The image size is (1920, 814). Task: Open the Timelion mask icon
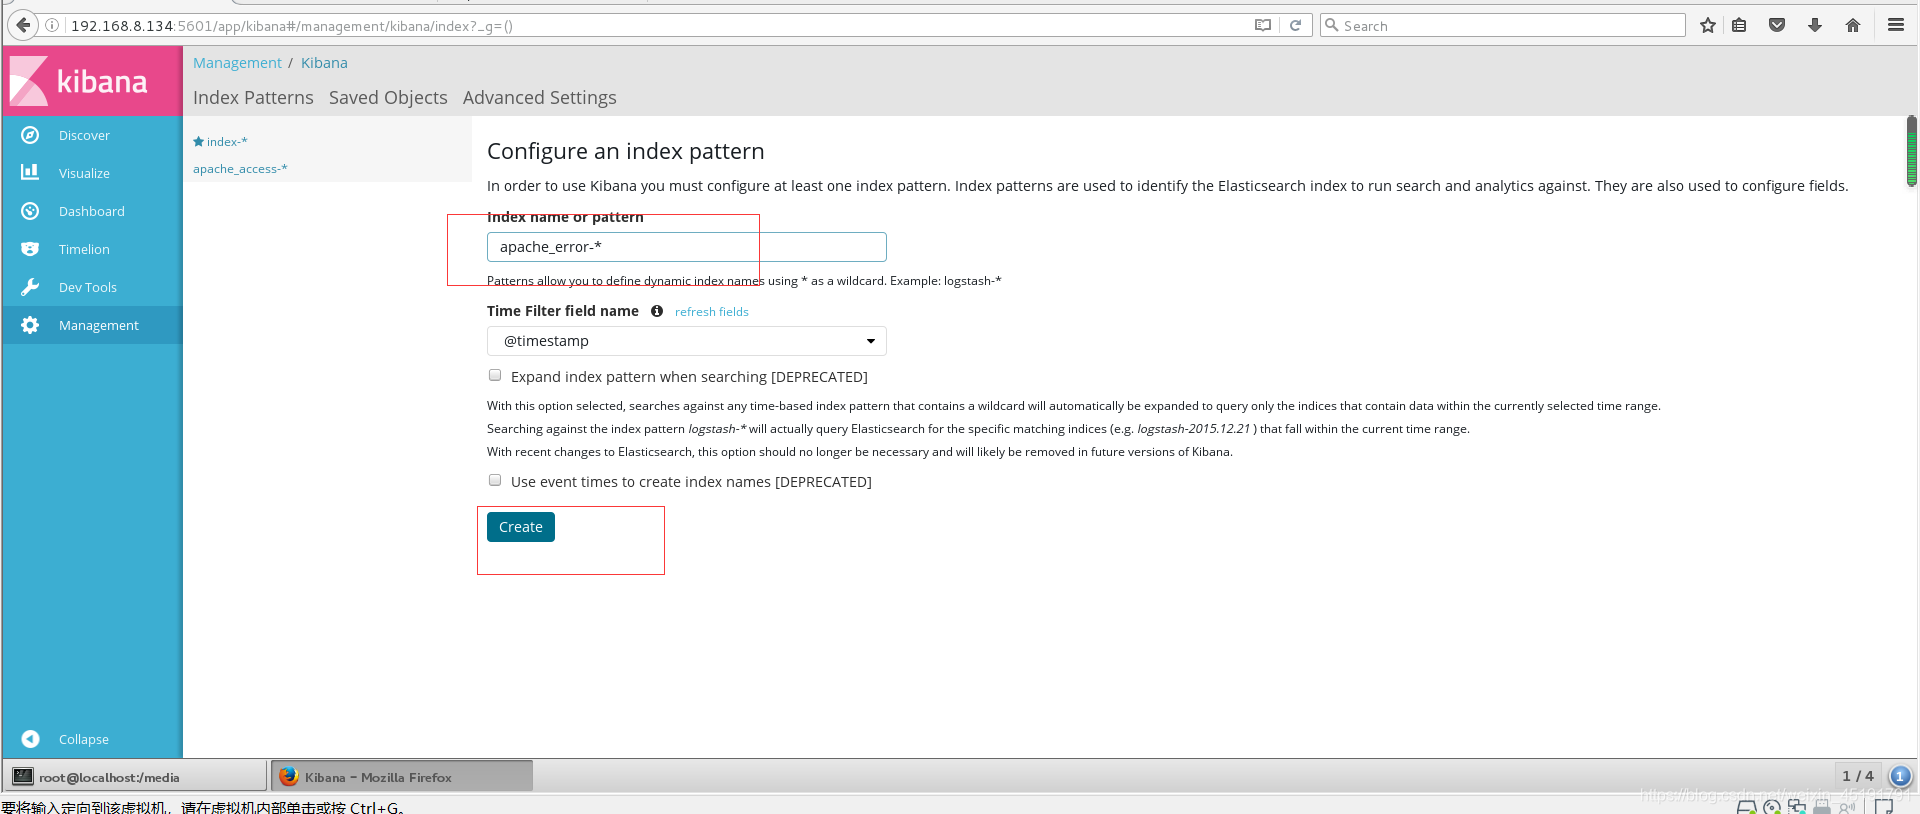coord(30,249)
